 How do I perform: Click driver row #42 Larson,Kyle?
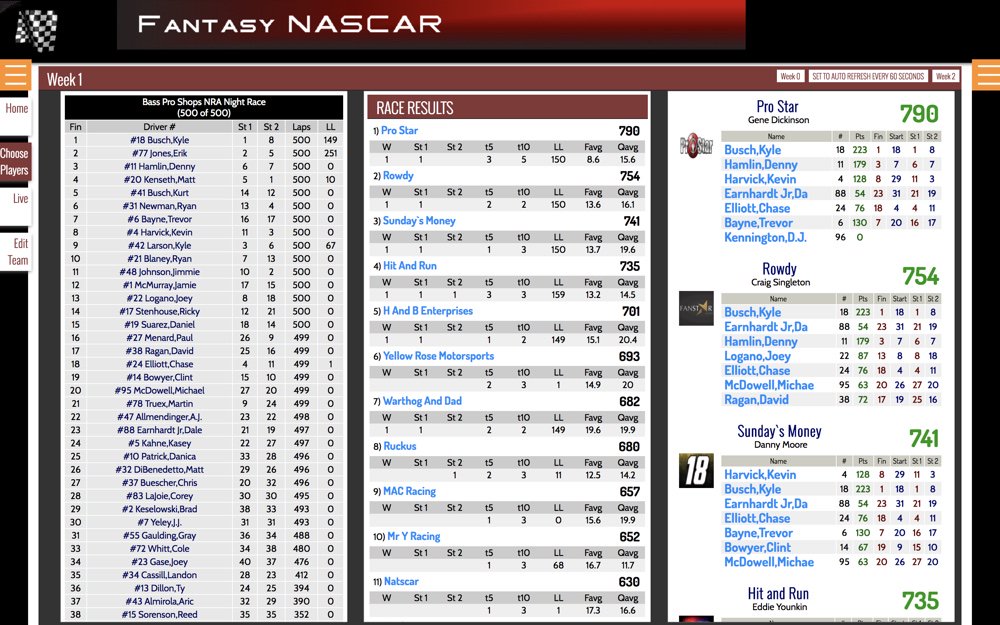coord(204,246)
